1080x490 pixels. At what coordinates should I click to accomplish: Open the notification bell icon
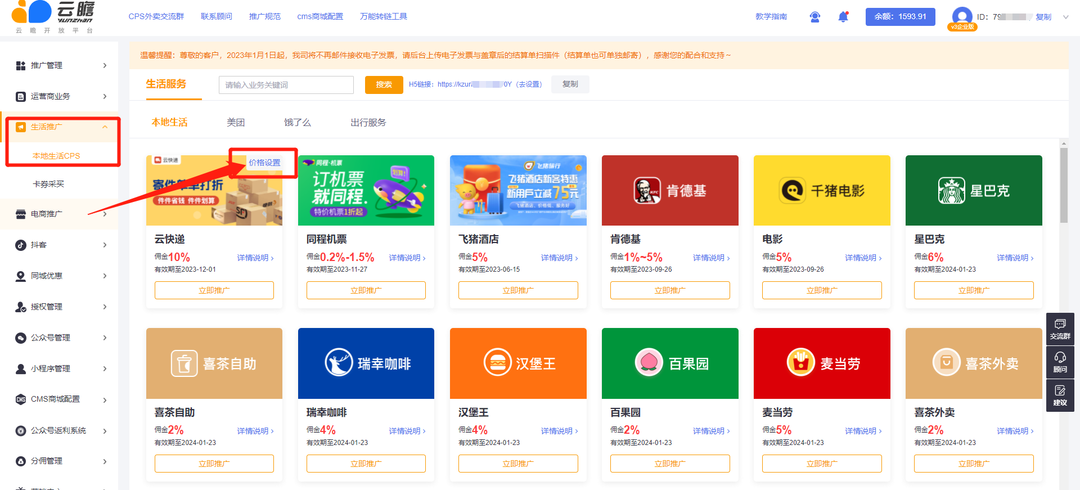tap(843, 17)
